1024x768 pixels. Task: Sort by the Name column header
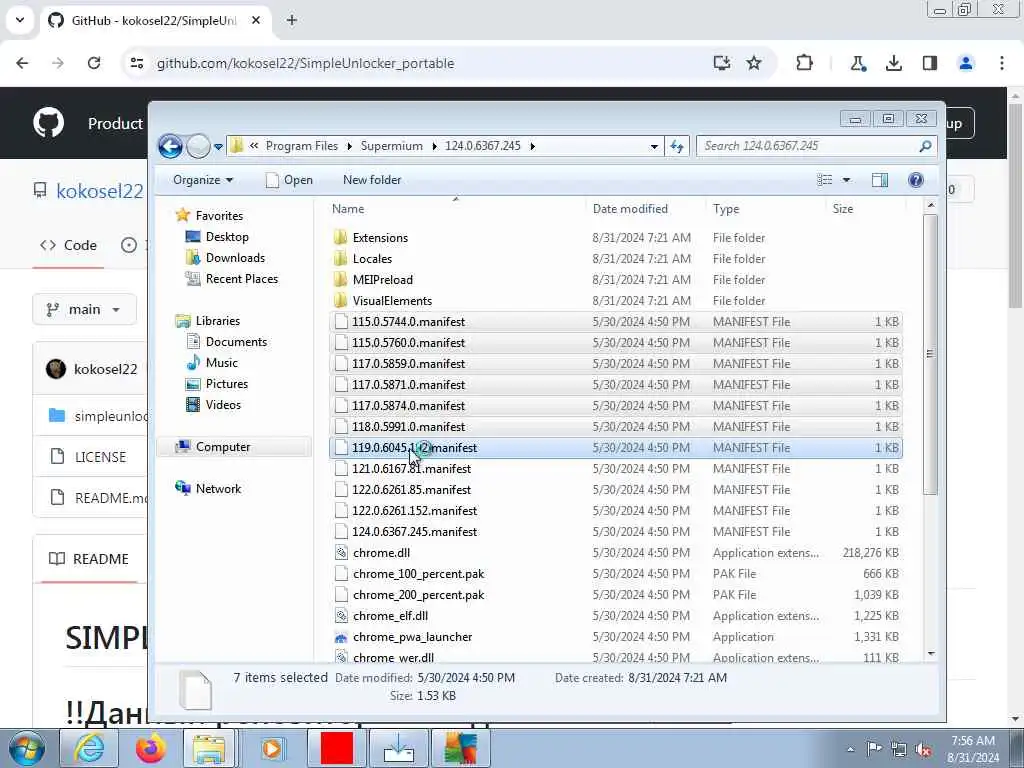455,209
